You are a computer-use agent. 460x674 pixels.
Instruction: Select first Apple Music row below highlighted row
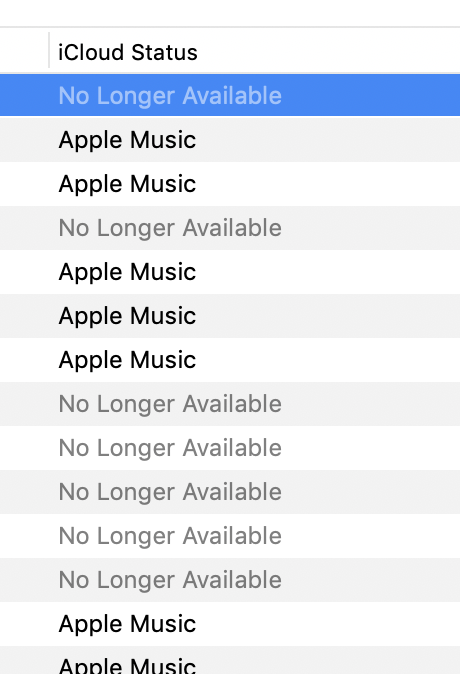(230, 140)
